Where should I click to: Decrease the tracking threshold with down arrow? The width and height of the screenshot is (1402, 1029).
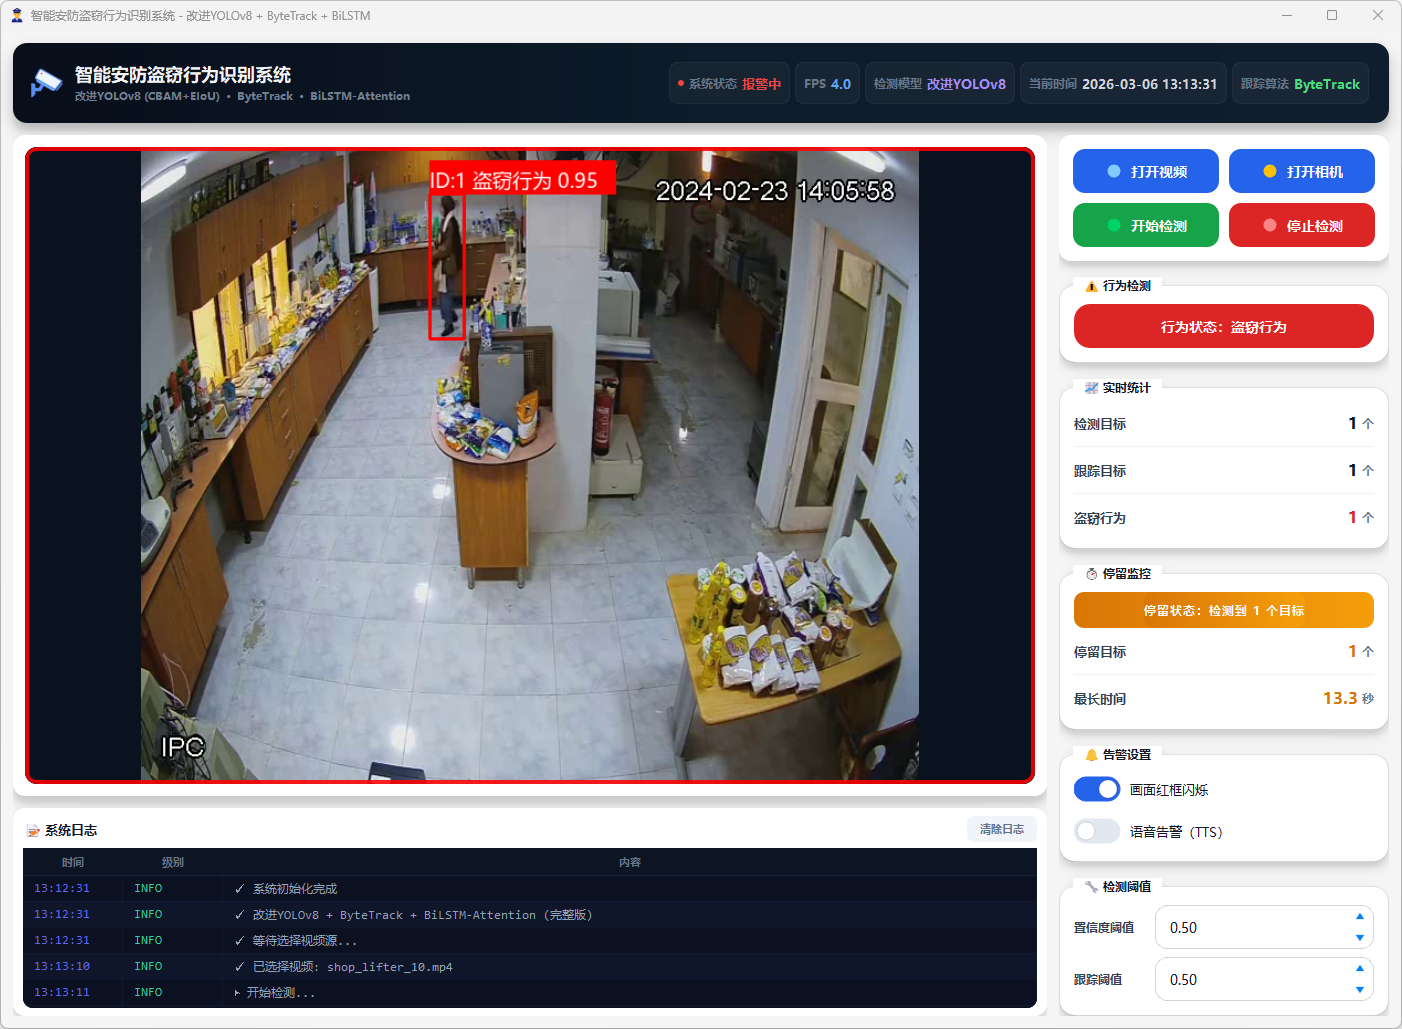[1359, 990]
